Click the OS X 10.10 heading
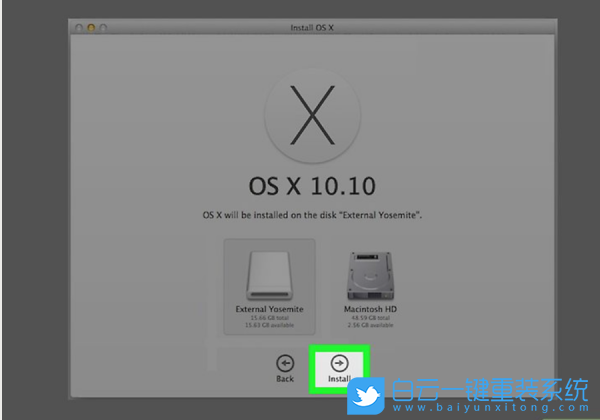600x420 pixels. coord(313,187)
